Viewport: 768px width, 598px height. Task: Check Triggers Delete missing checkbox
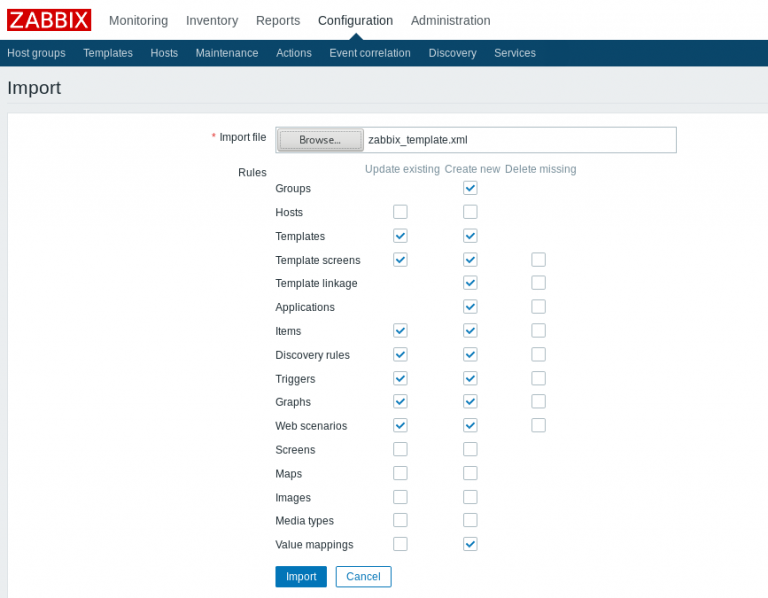(x=538, y=379)
